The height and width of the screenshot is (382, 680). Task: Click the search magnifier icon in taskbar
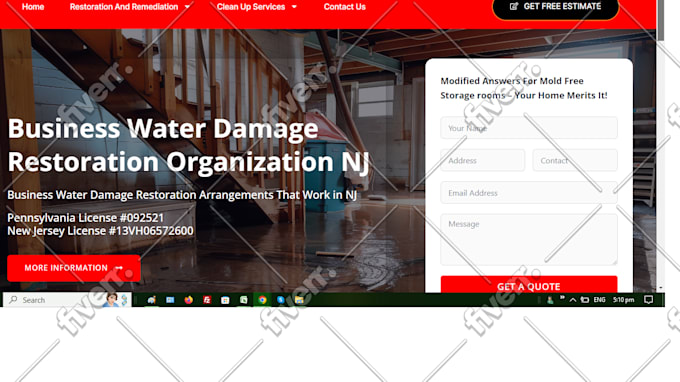click(13, 300)
